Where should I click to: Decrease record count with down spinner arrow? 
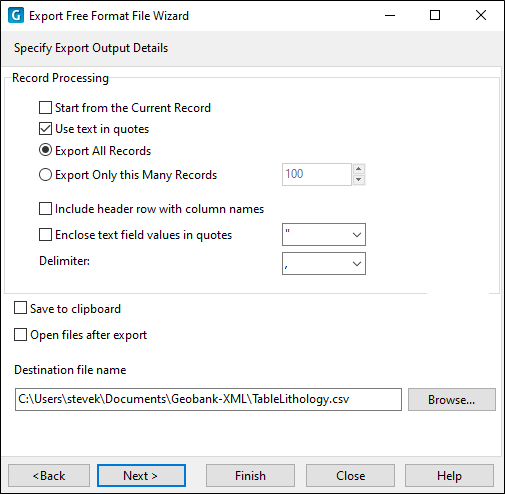coord(358,180)
